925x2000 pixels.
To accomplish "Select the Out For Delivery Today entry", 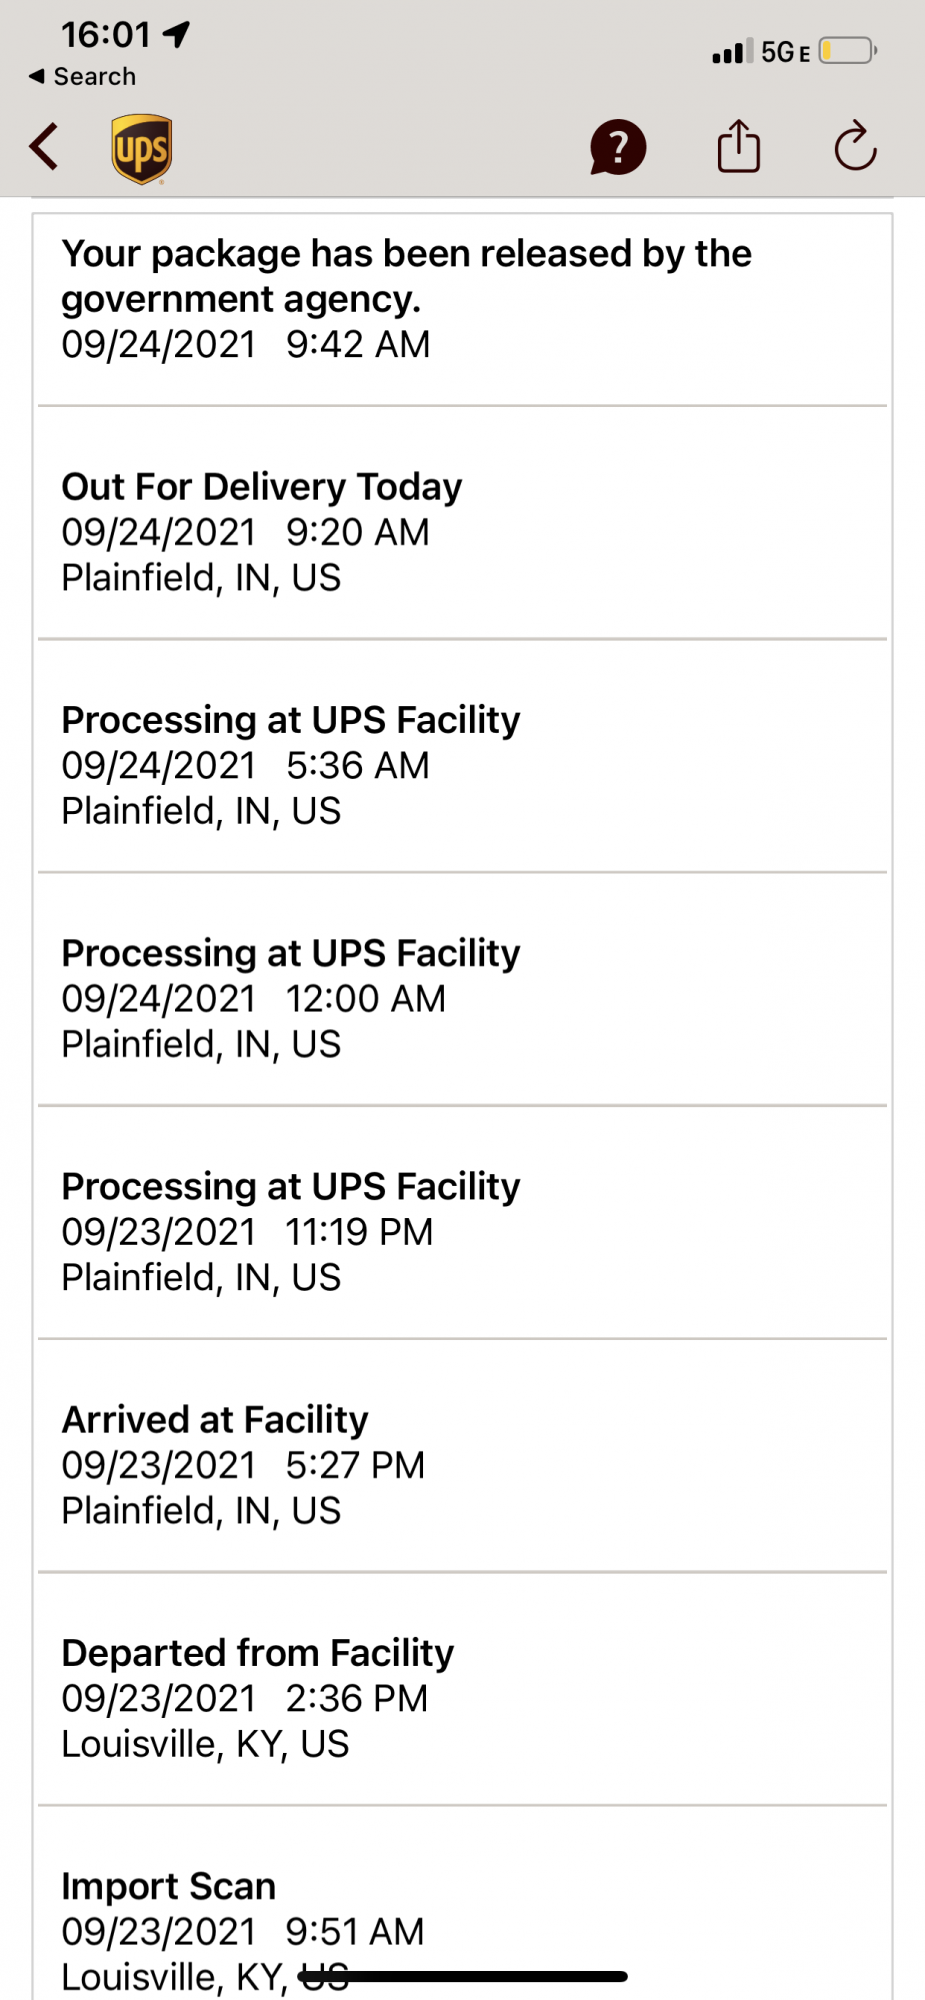I will [462, 532].
